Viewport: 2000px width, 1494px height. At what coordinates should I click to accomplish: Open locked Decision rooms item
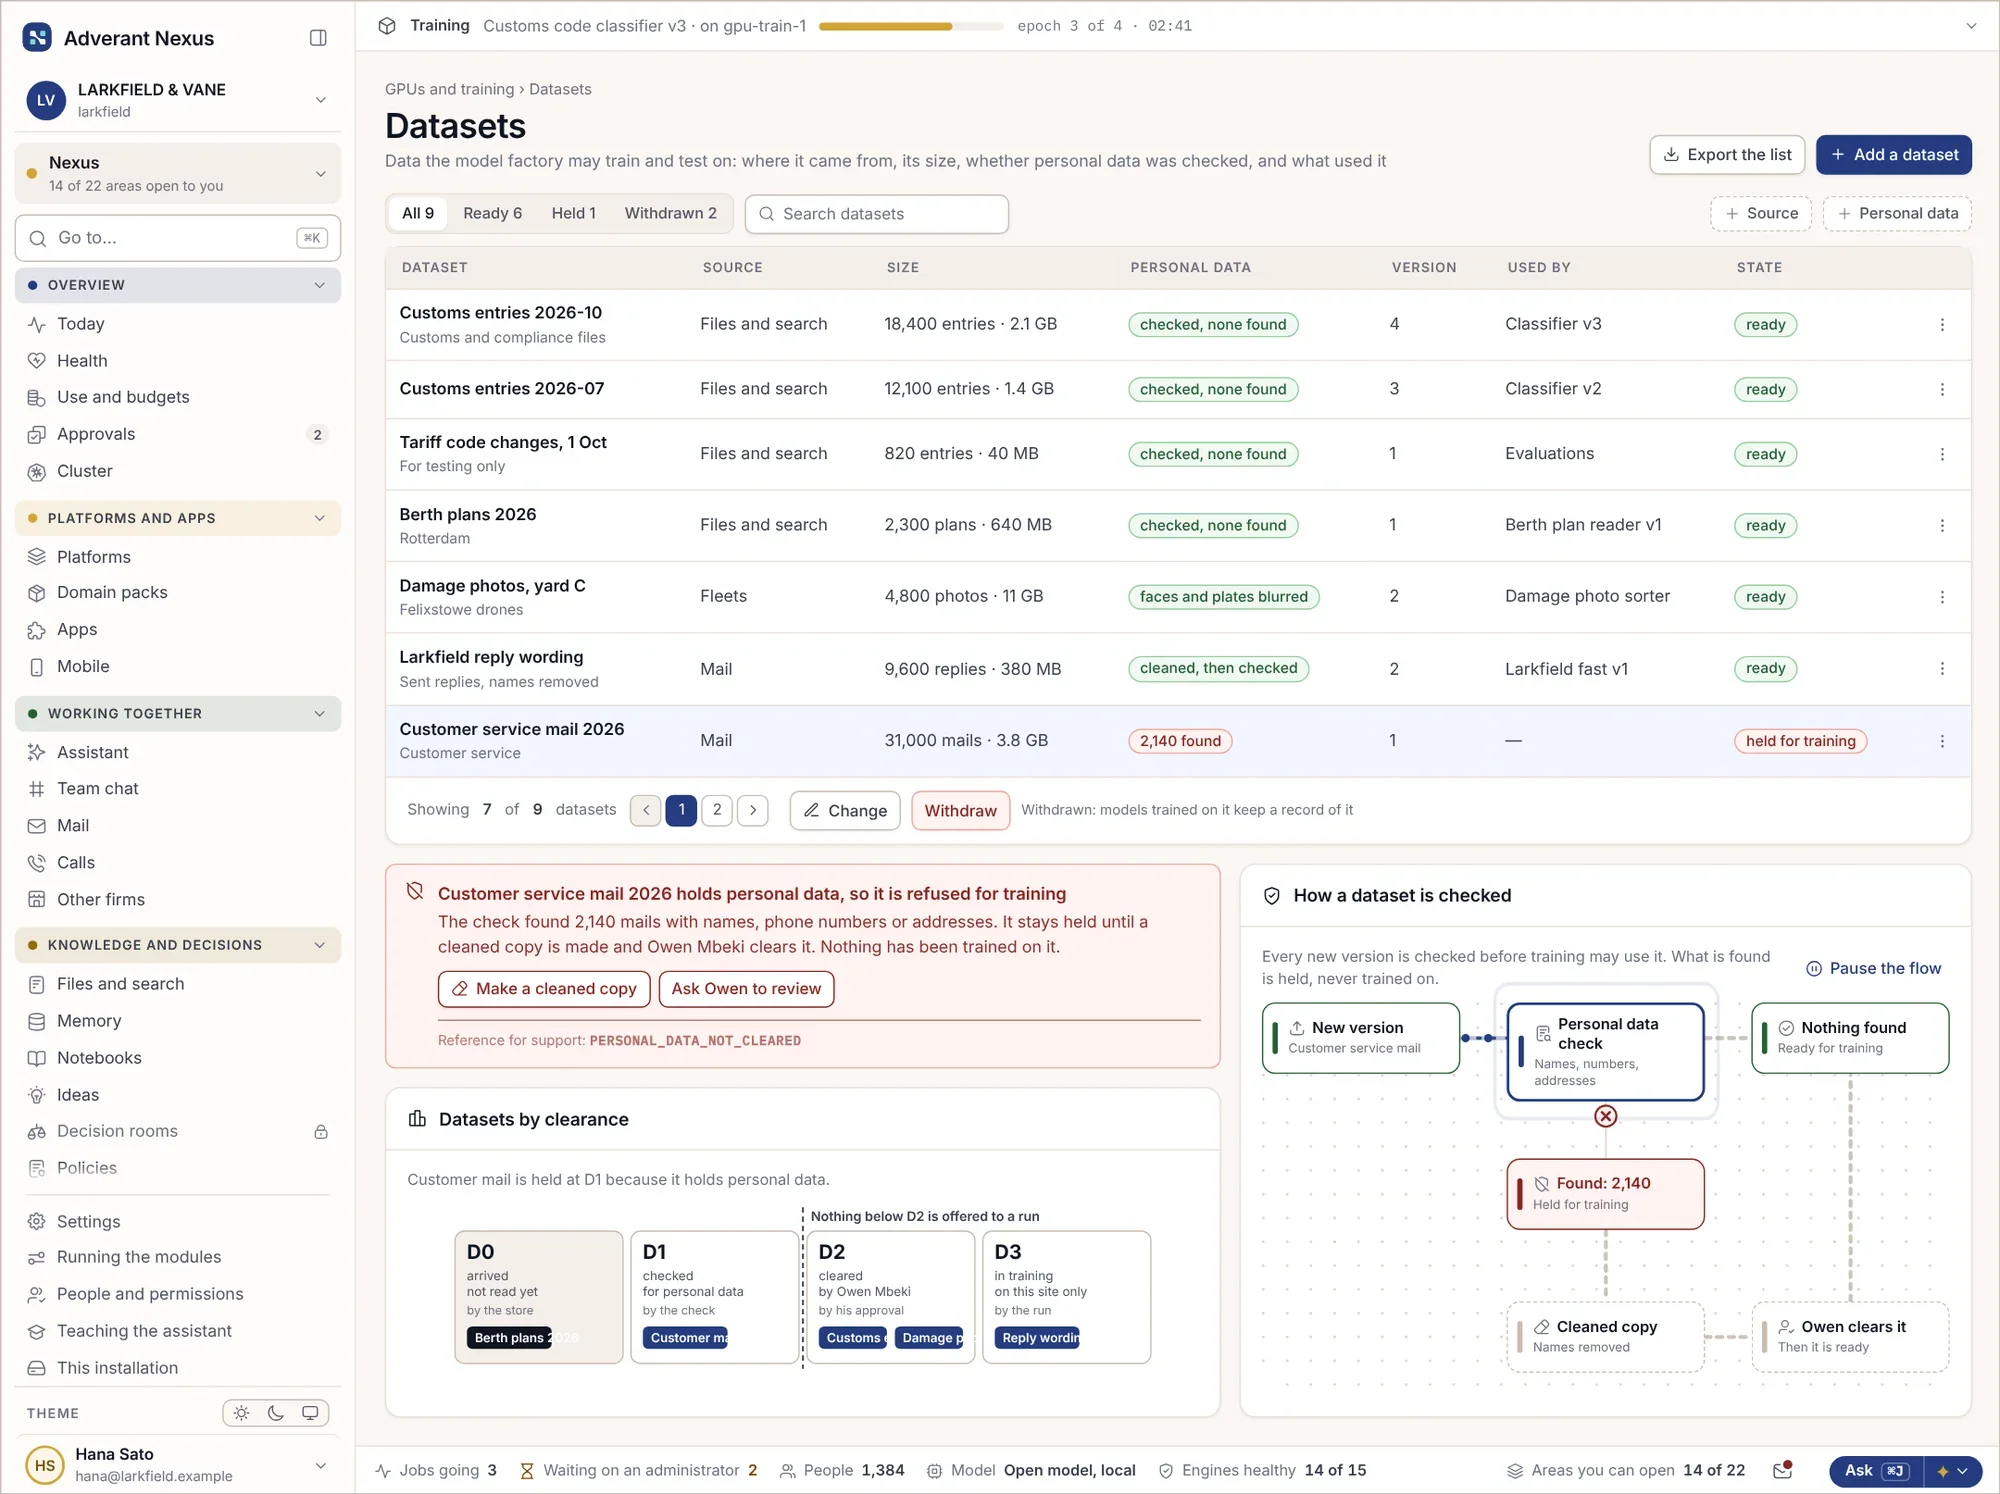[x=178, y=1131]
